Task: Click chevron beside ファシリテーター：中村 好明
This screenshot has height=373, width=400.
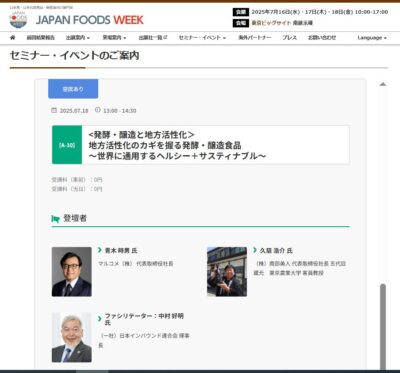Action: click(100, 319)
